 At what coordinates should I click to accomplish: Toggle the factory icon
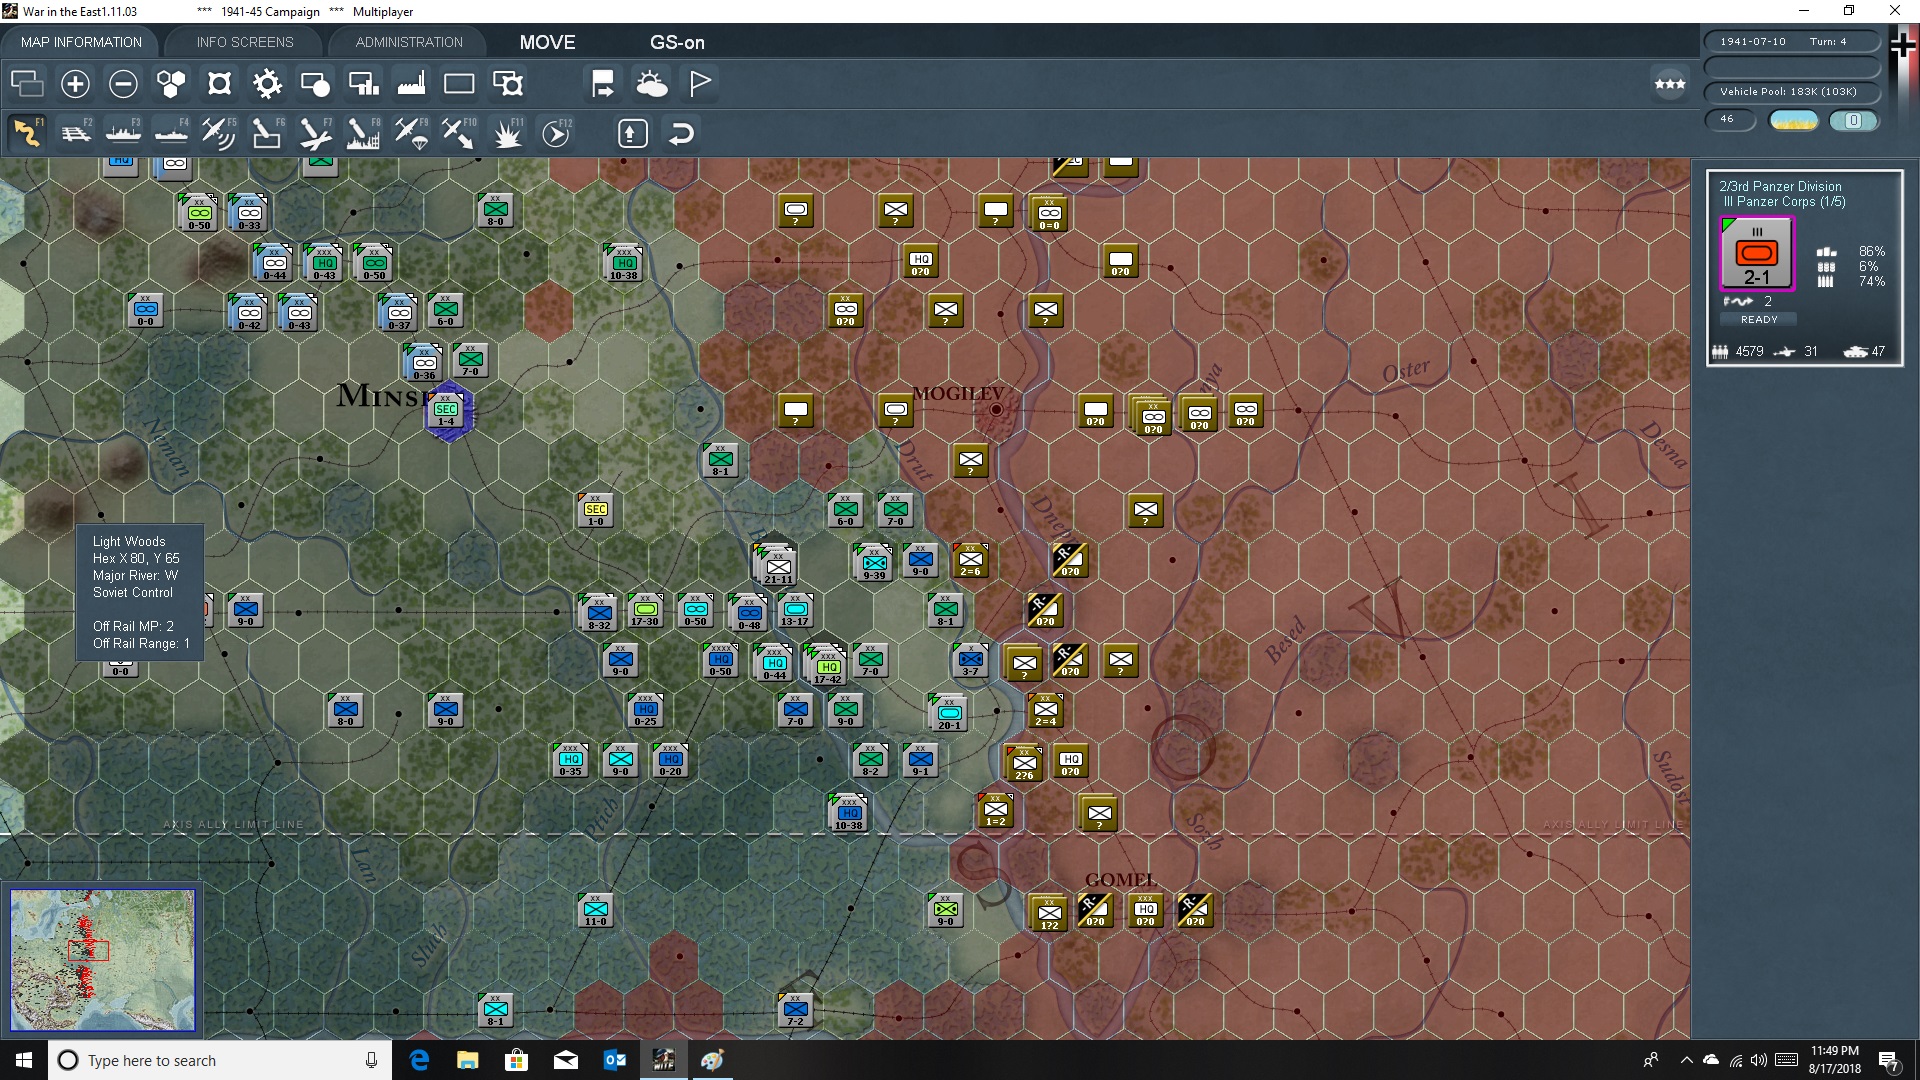411,84
